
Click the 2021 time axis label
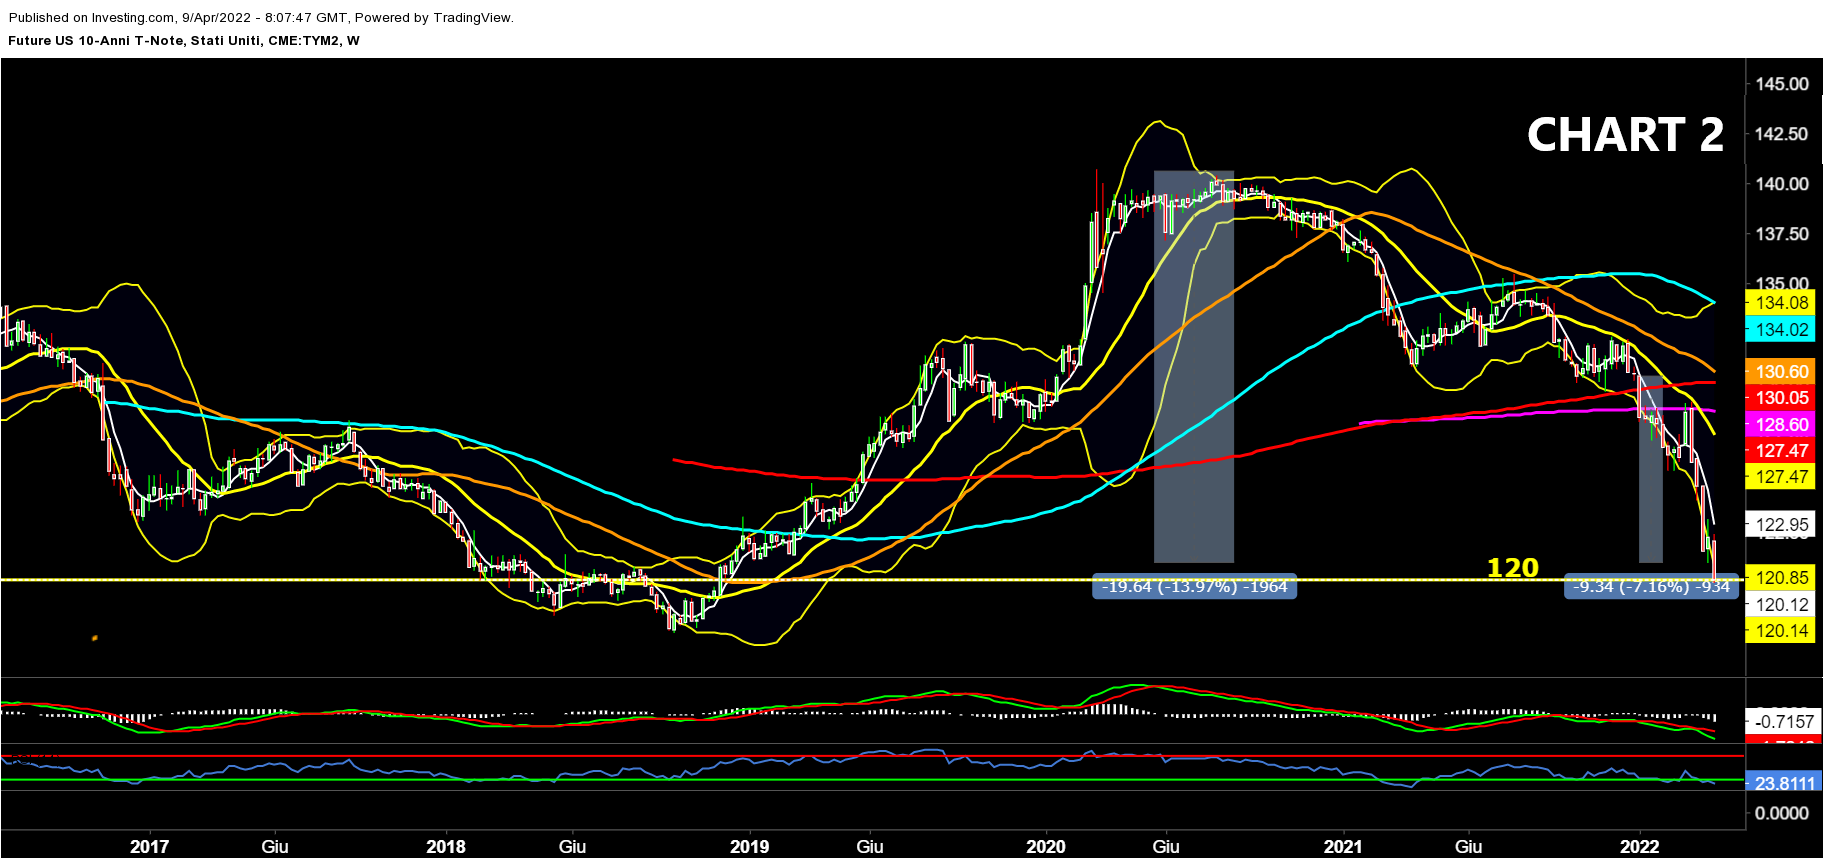click(1343, 847)
